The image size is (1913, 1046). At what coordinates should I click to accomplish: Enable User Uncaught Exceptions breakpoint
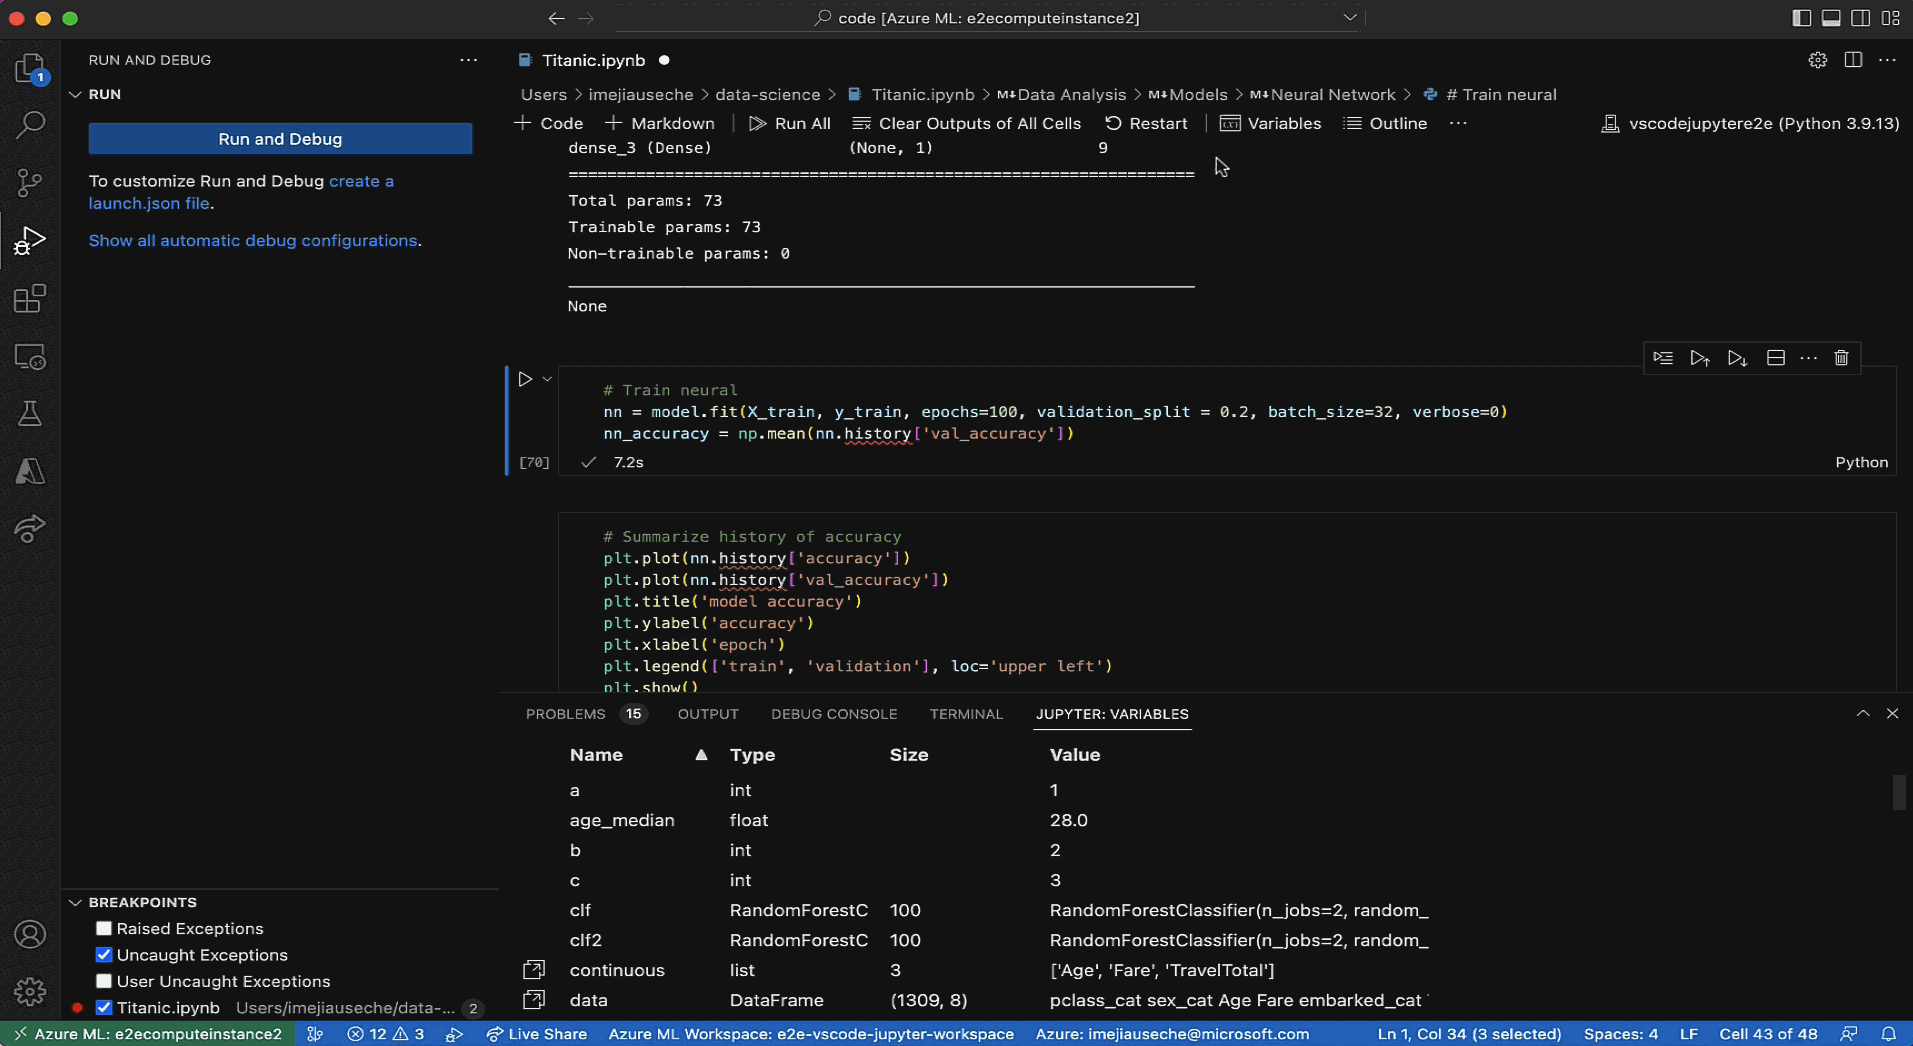pyautogui.click(x=104, y=981)
